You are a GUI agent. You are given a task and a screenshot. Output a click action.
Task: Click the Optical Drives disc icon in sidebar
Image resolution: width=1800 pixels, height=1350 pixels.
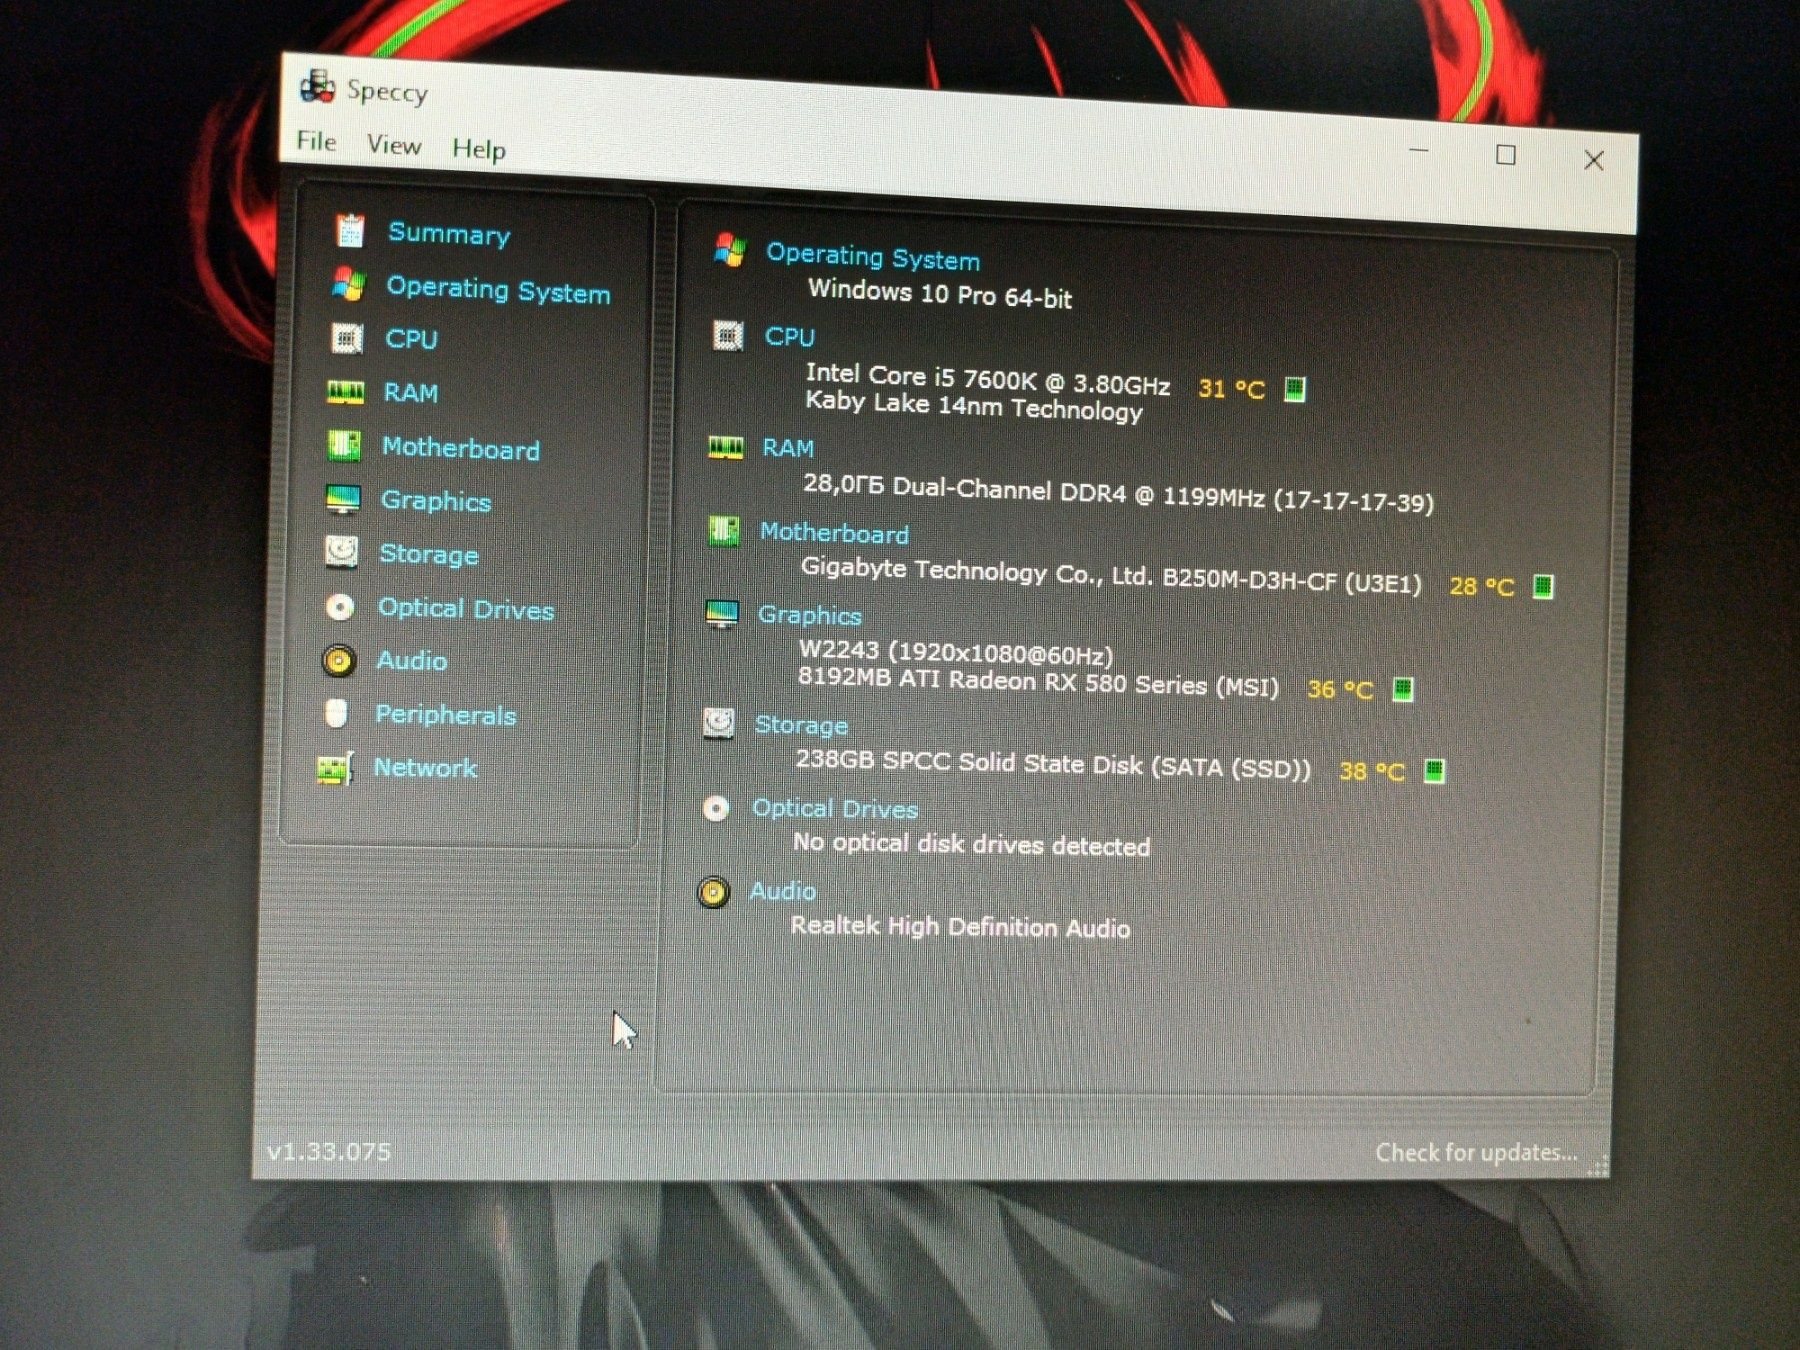click(340, 607)
